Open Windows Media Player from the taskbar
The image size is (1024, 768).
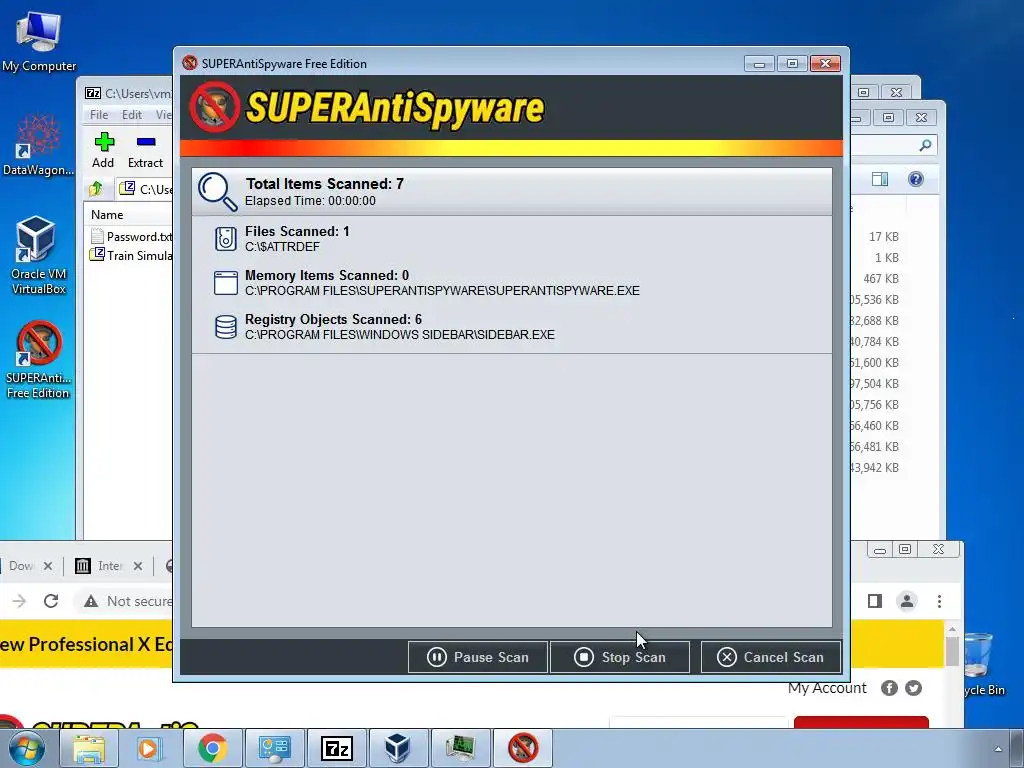[x=149, y=748]
